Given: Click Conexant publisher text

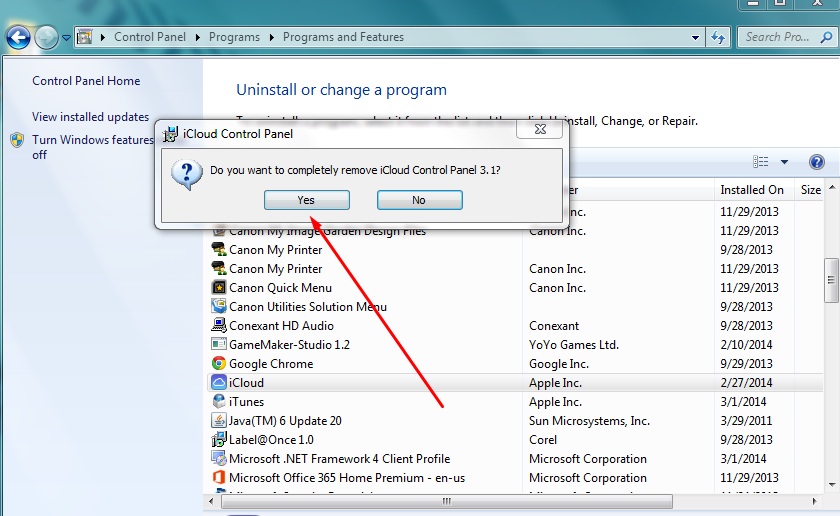Looking at the screenshot, I should (x=554, y=325).
